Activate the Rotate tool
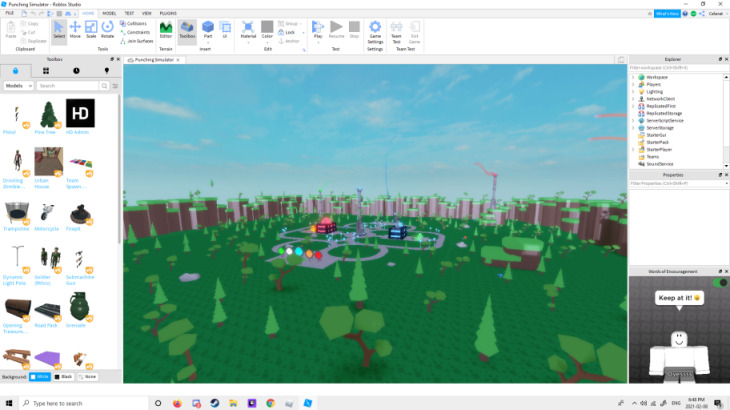 (x=108, y=30)
